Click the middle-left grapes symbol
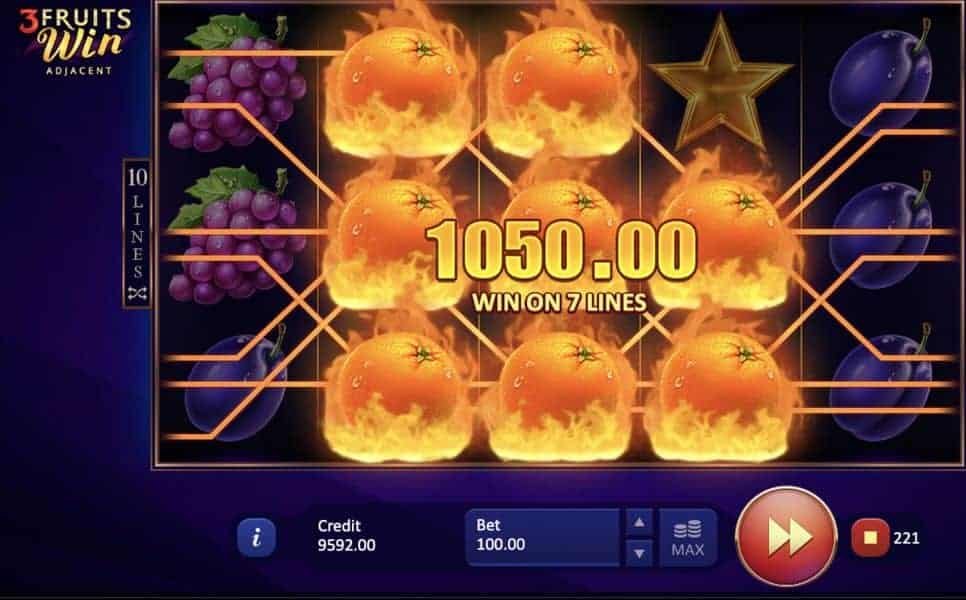Viewport: 966px width, 600px height. pos(237,235)
